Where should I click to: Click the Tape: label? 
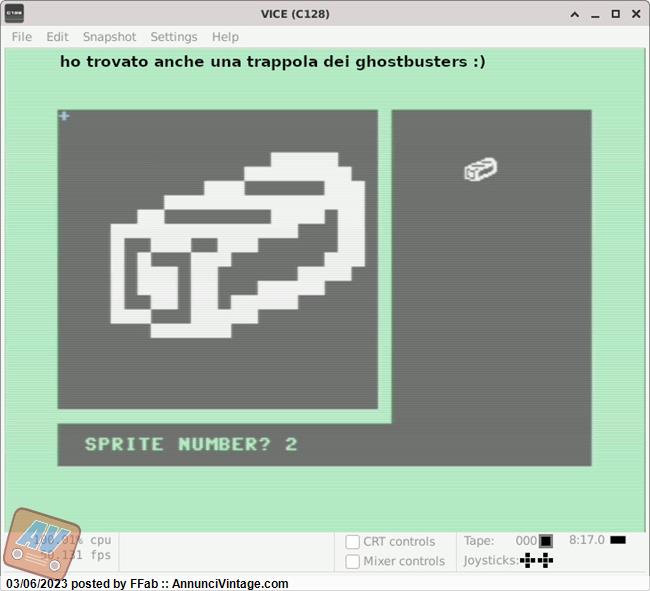[479, 541]
